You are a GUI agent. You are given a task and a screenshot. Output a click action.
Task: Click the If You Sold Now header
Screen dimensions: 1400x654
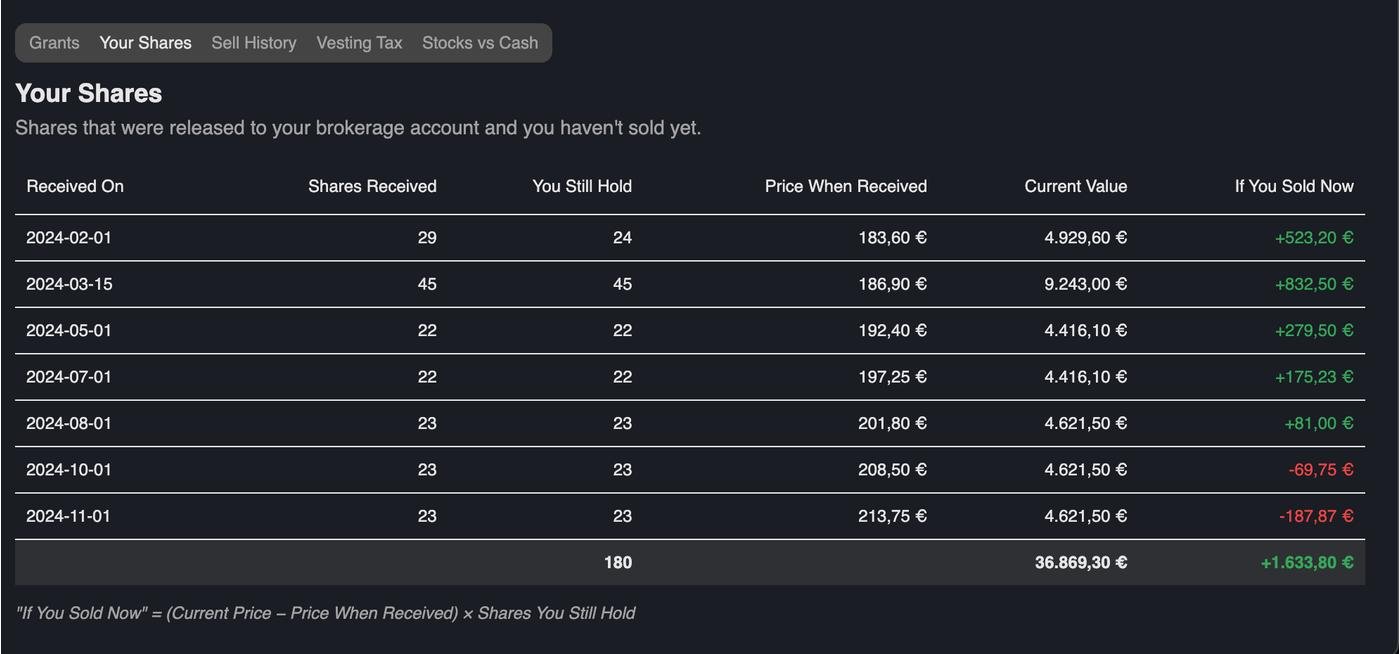[x=1294, y=186]
